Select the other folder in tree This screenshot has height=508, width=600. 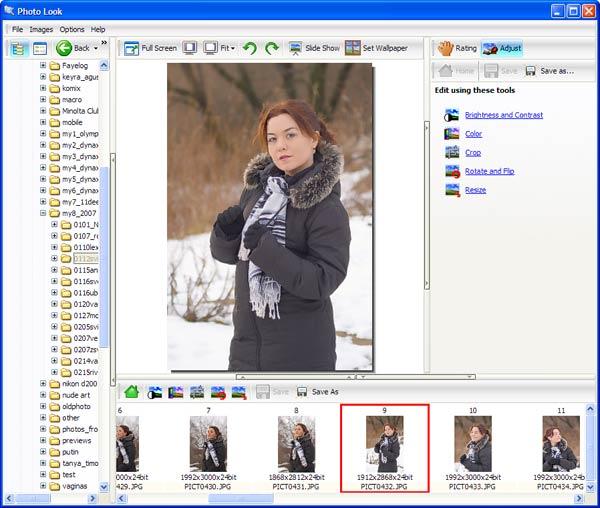point(71,418)
